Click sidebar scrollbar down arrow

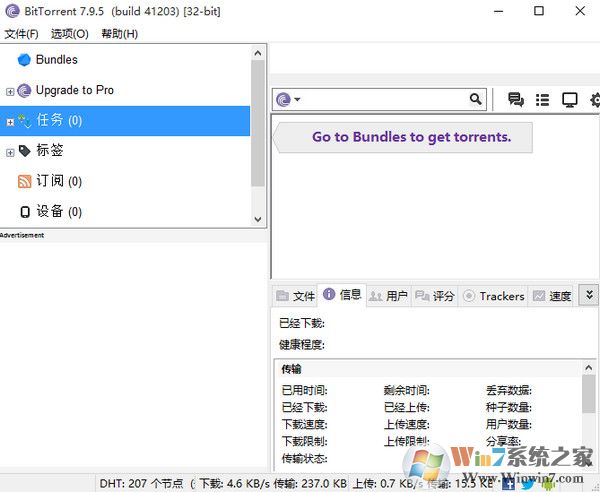tap(258, 219)
